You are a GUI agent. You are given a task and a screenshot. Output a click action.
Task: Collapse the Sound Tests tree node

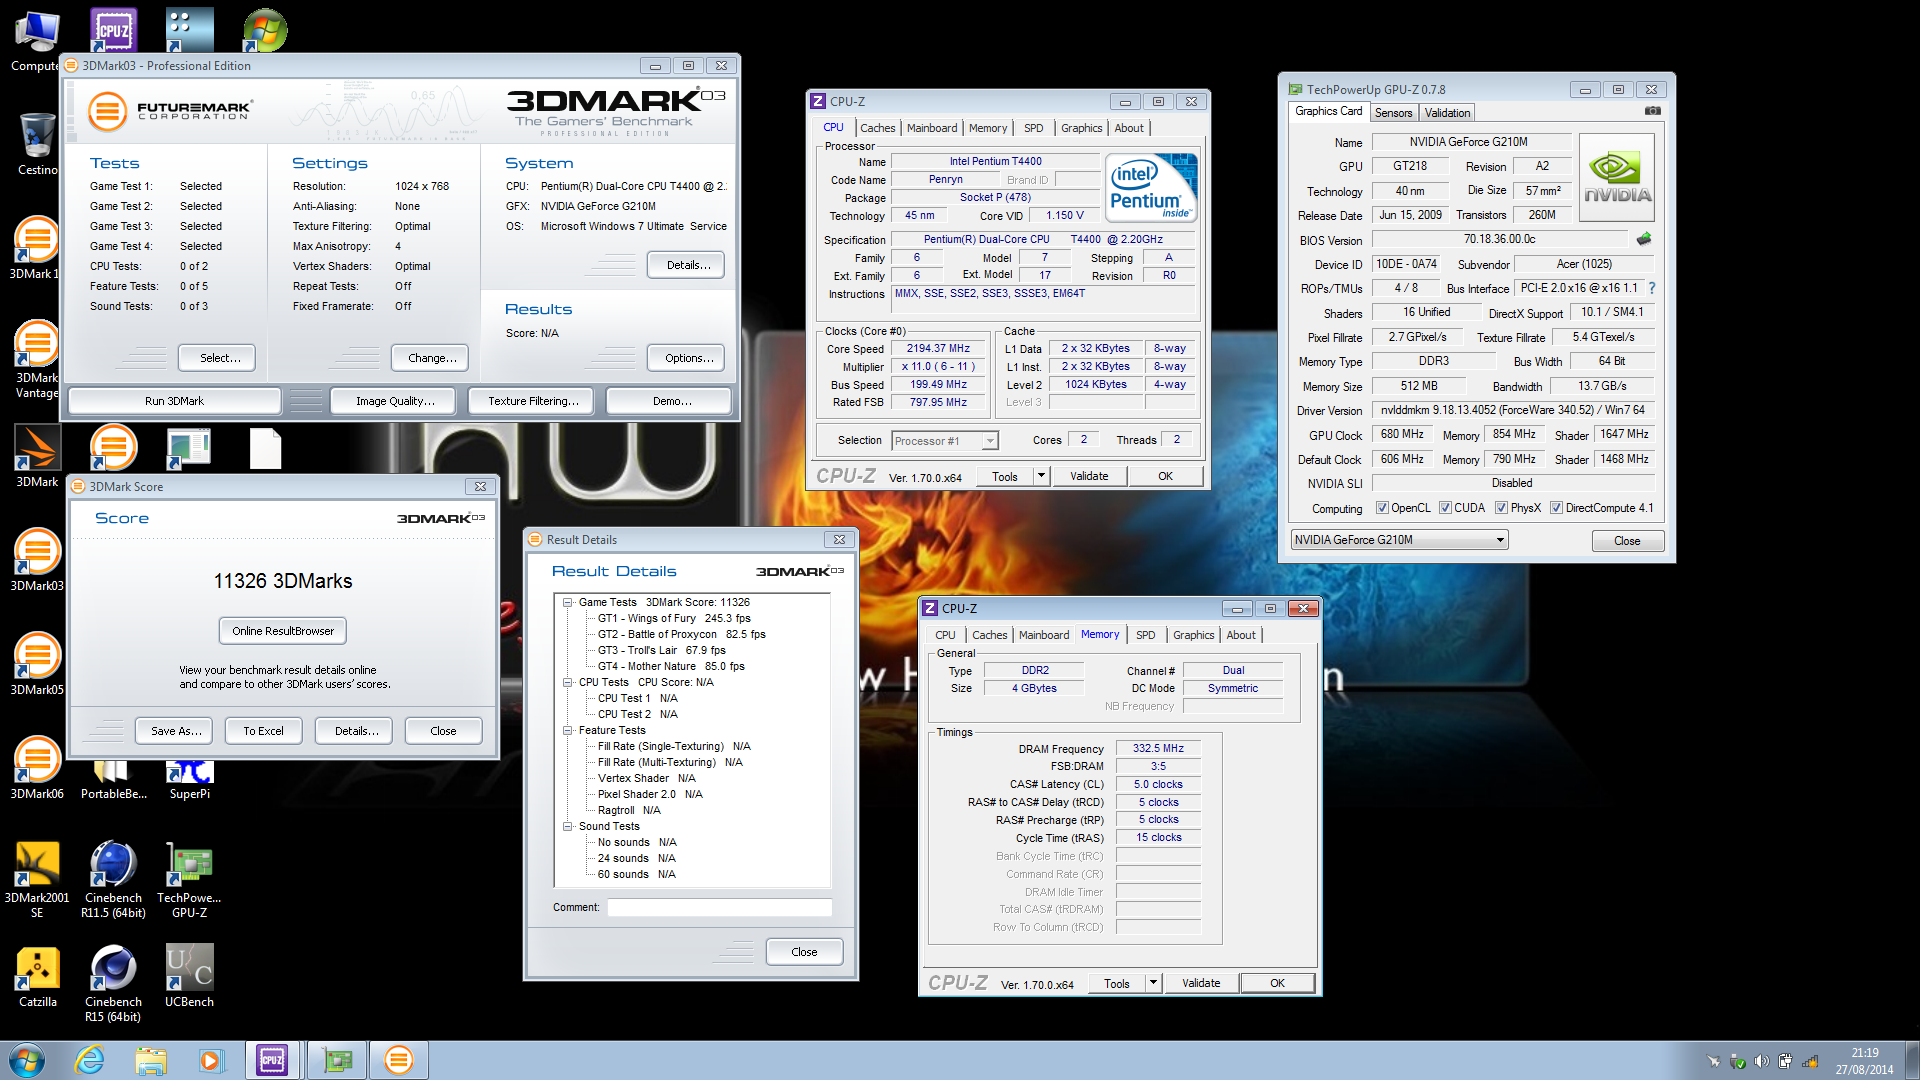(568, 826)
